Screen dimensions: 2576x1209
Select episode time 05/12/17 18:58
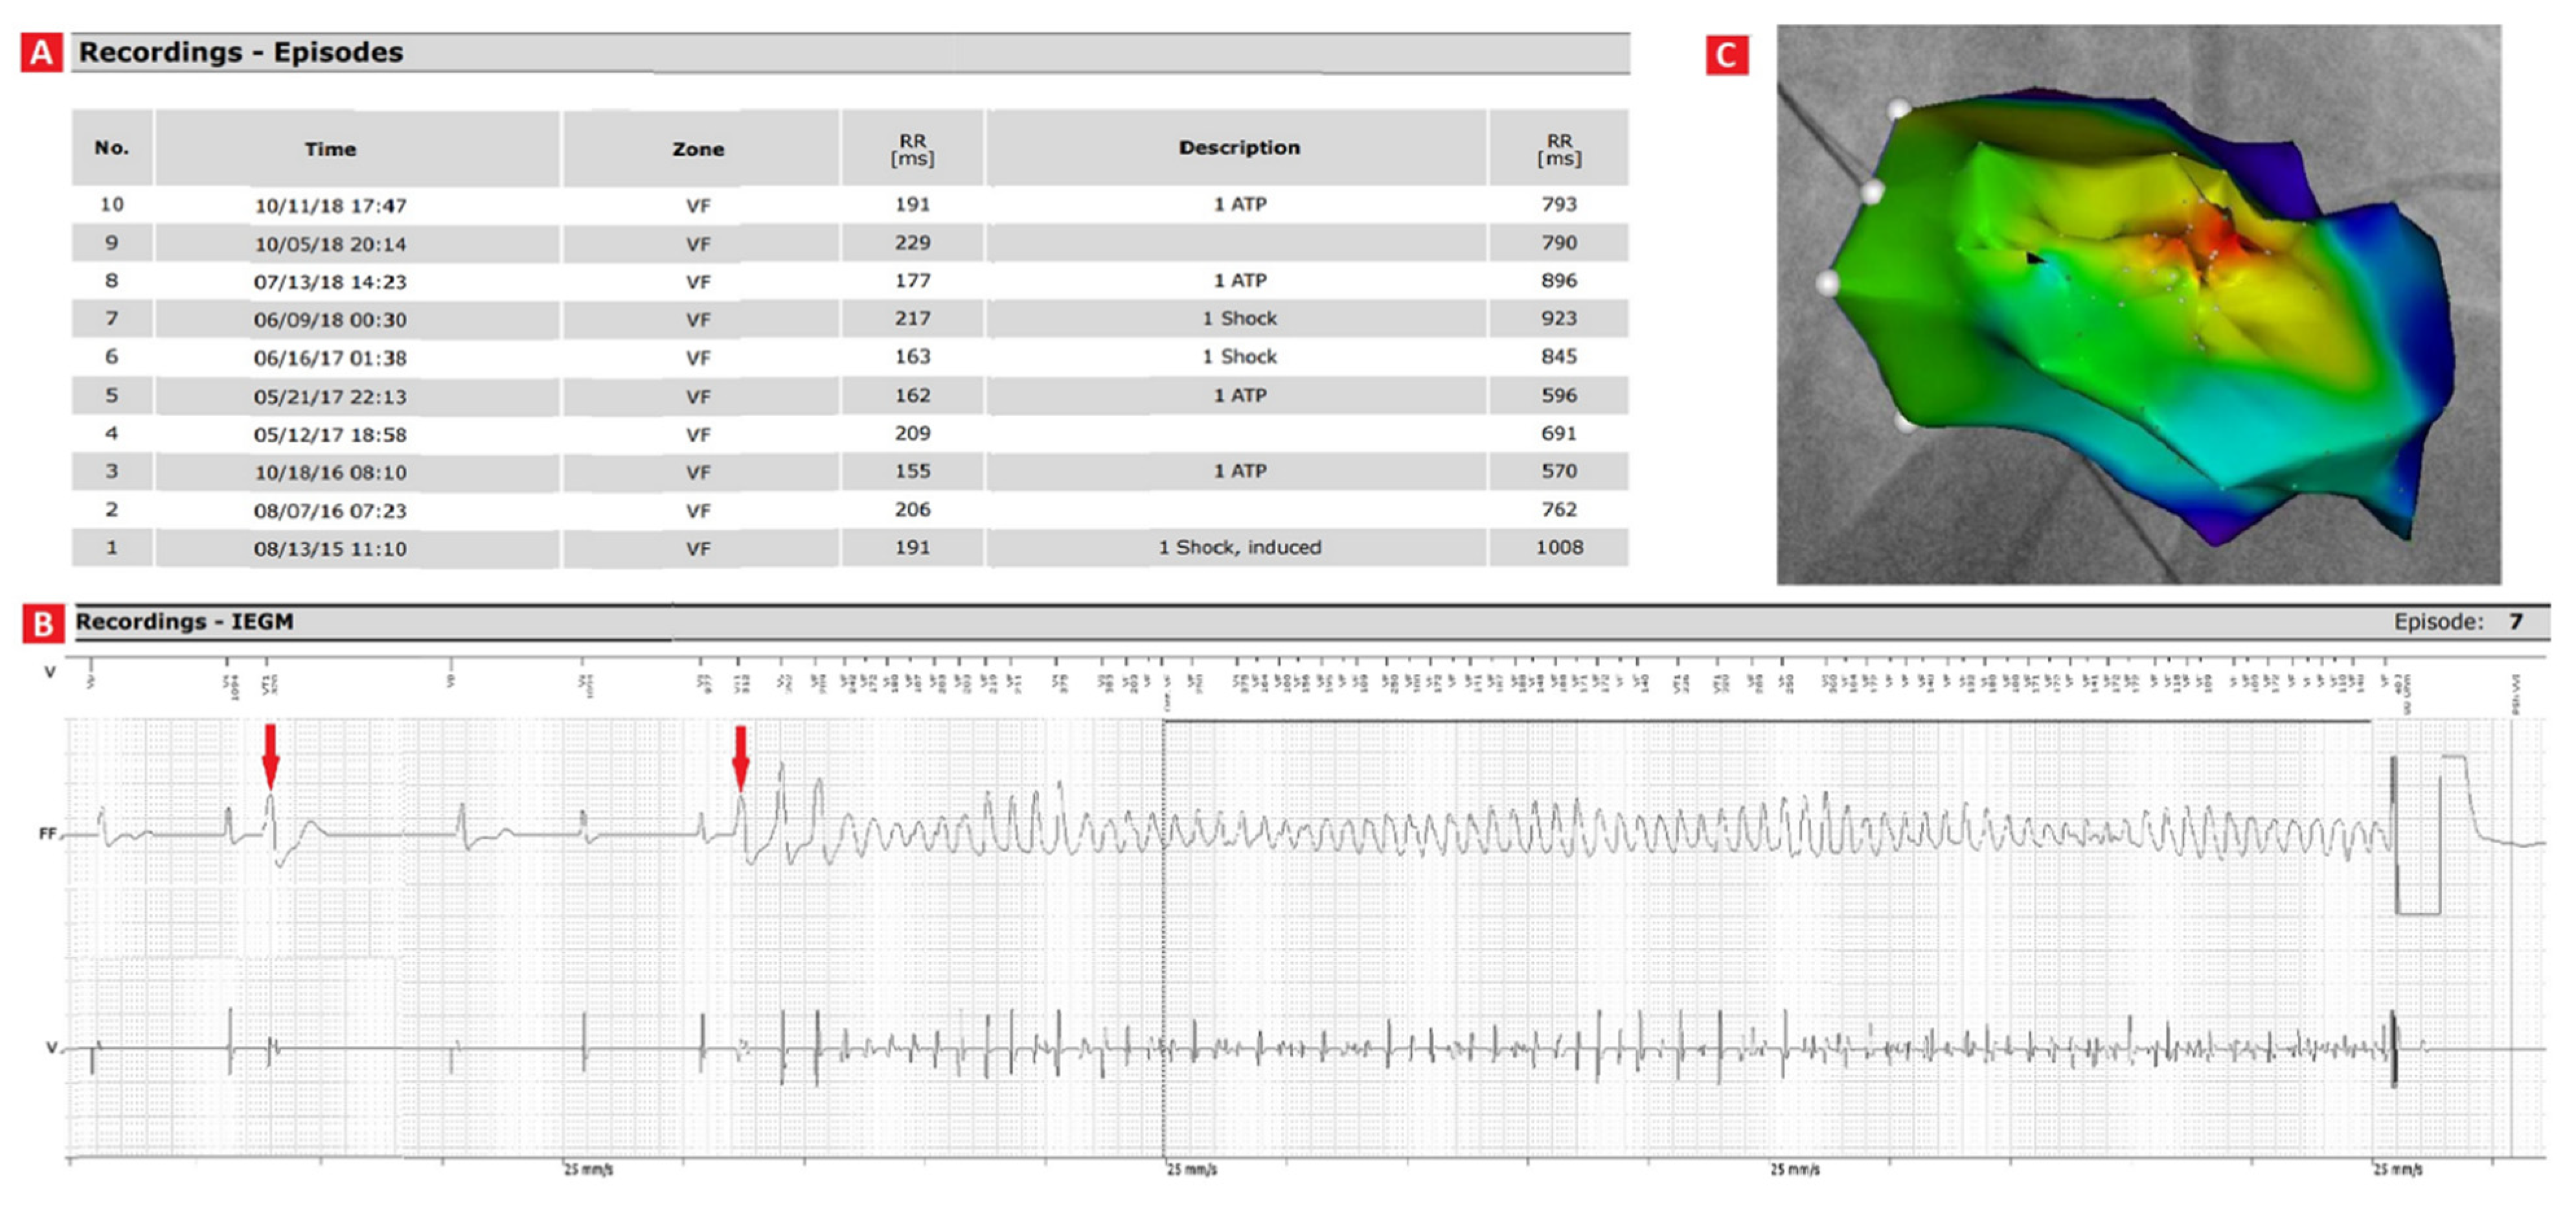(330, 435)
